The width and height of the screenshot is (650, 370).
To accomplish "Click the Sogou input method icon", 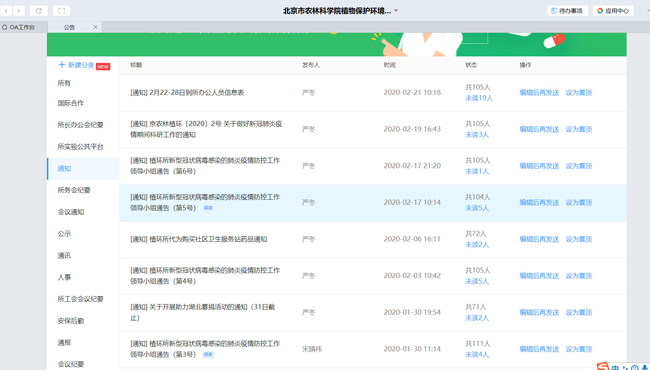I will coord(603,366).
